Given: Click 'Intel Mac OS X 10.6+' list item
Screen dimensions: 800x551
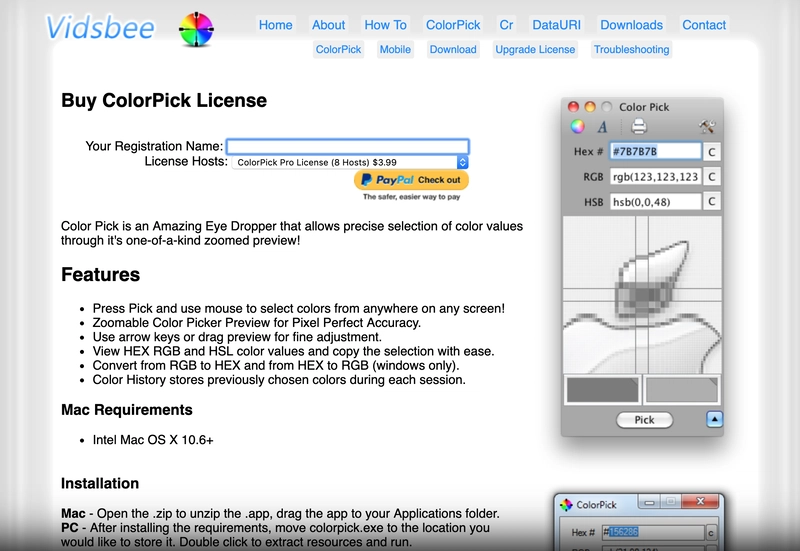Looking at the screenshot, I should pyautogui.click(x=153, y=440).
